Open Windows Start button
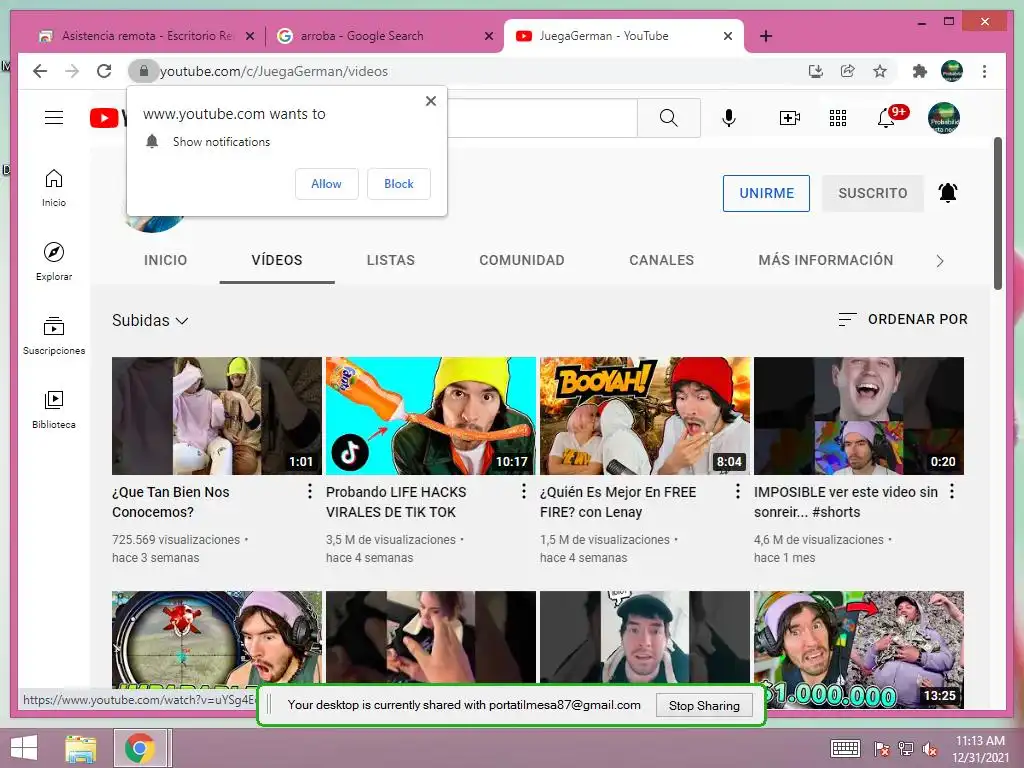The height and width of the screenshot is (768, 1024). [x=24, y=748]
